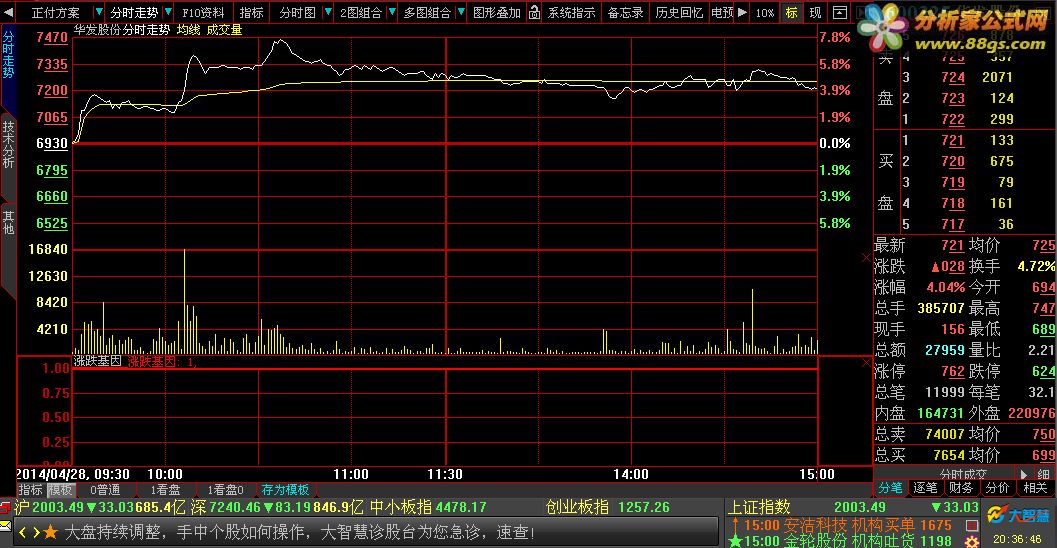Switch to 技术分析 vertical side tab
Viewport: 1057px width, 548px height.
8,144
